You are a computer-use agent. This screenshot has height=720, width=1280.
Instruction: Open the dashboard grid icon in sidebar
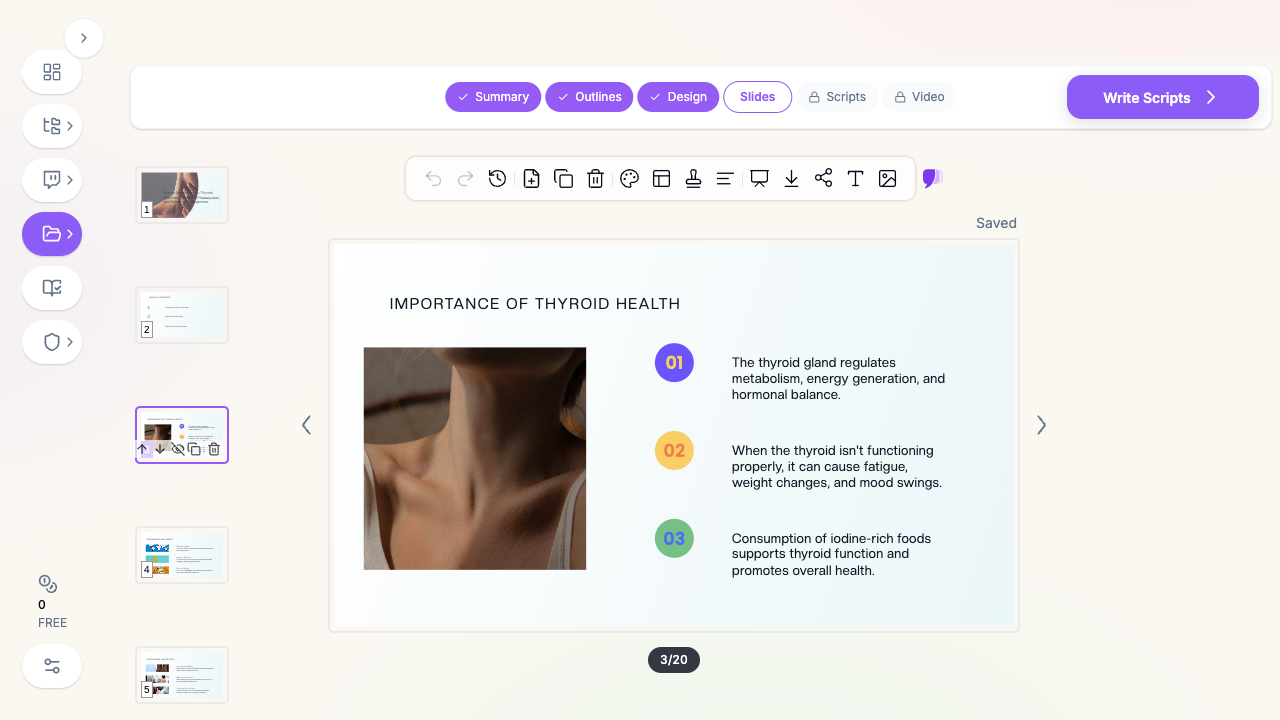[52, 72]
